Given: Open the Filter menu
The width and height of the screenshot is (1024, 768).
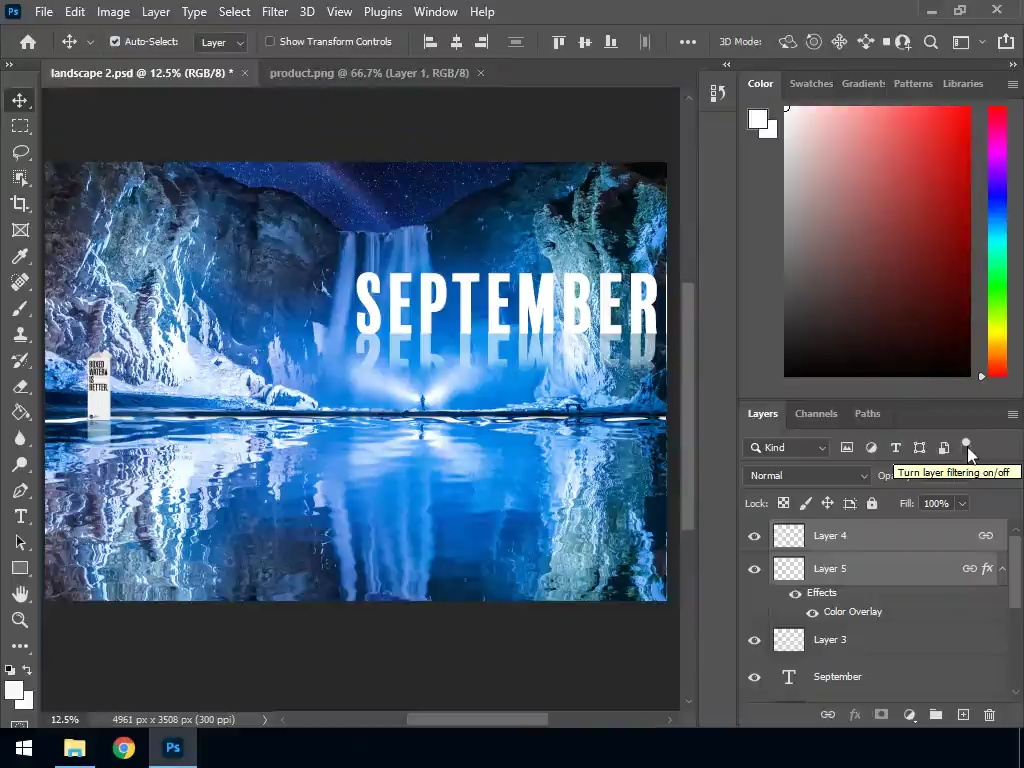Looking at the screenshot, I should tap(275, 12).
